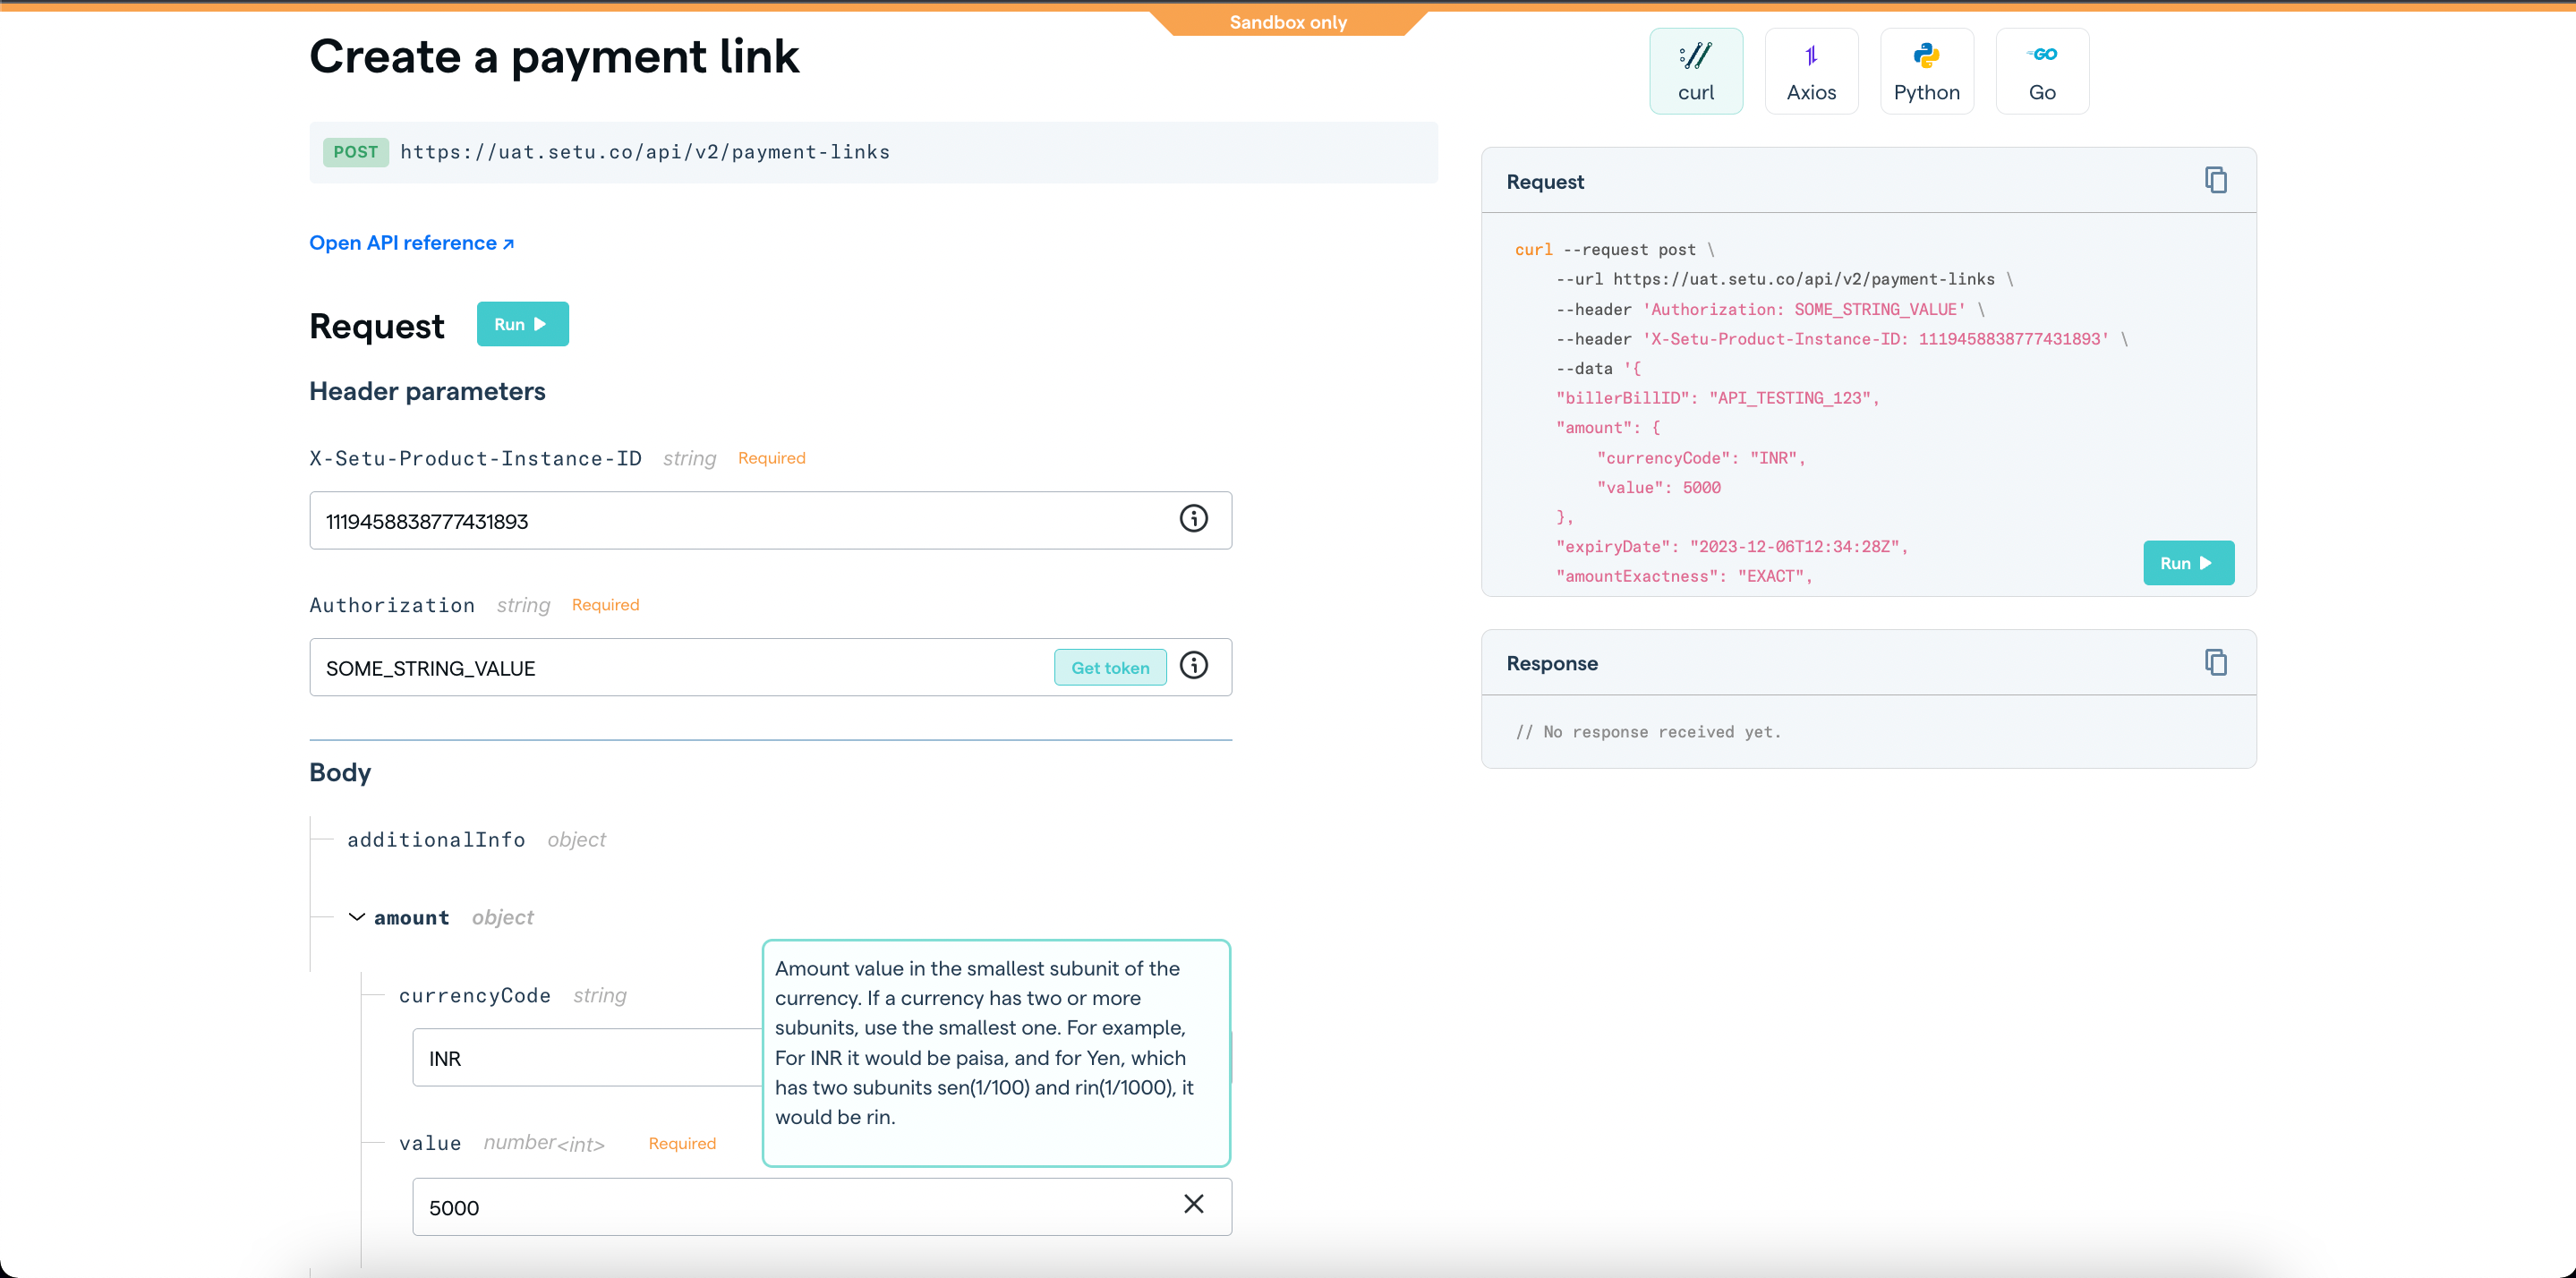
Task: Collapse the amount object chevron
Action: [356, 917]
